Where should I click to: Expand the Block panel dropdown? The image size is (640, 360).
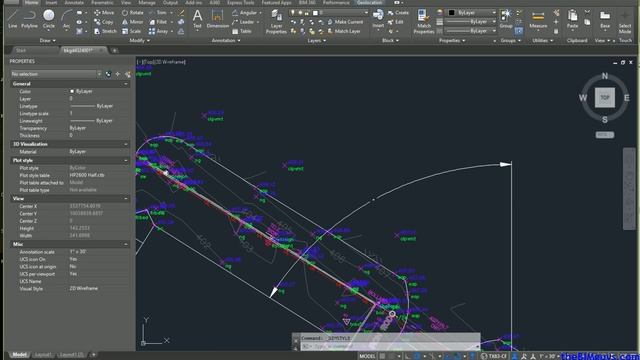tap(390, 40)
